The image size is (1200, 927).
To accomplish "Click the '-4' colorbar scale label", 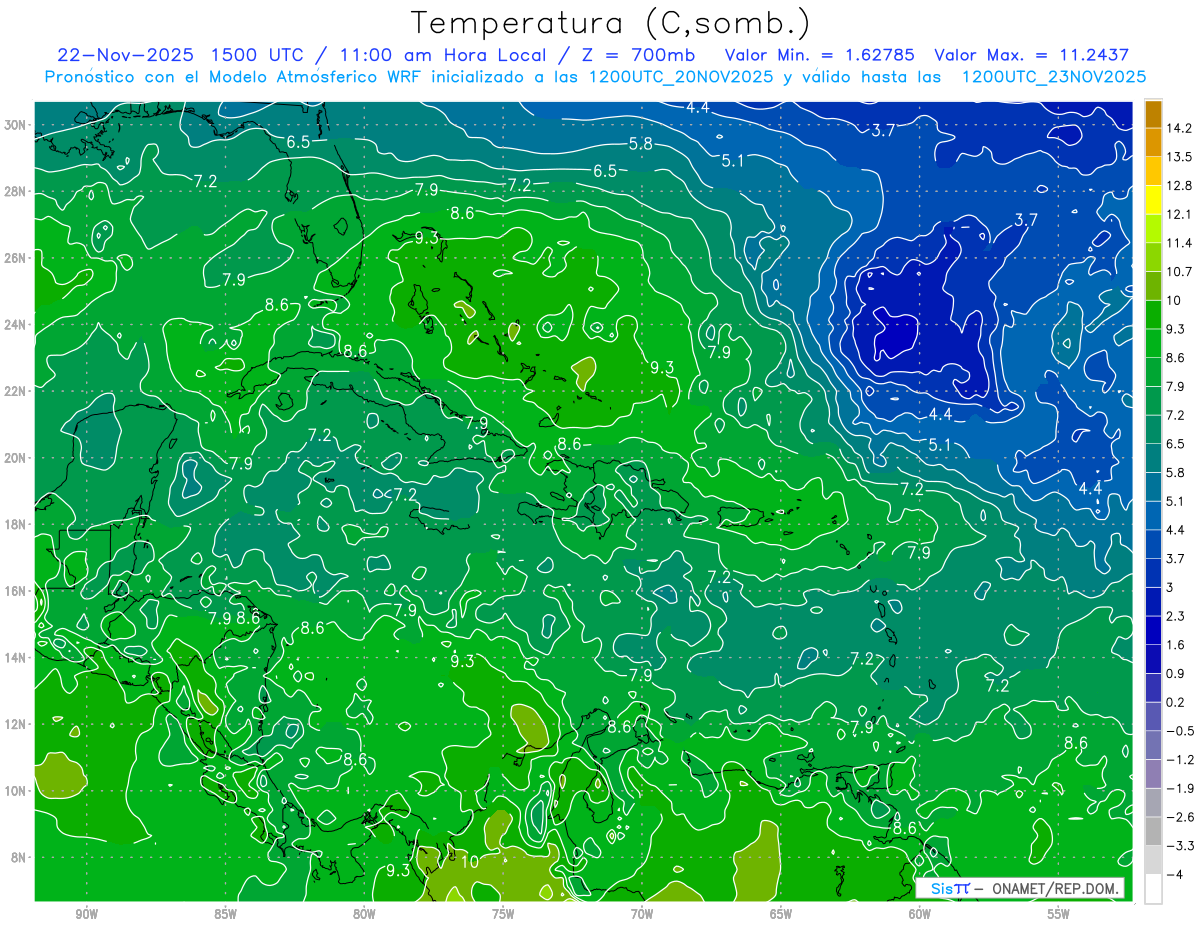I will pos(1174,874).
